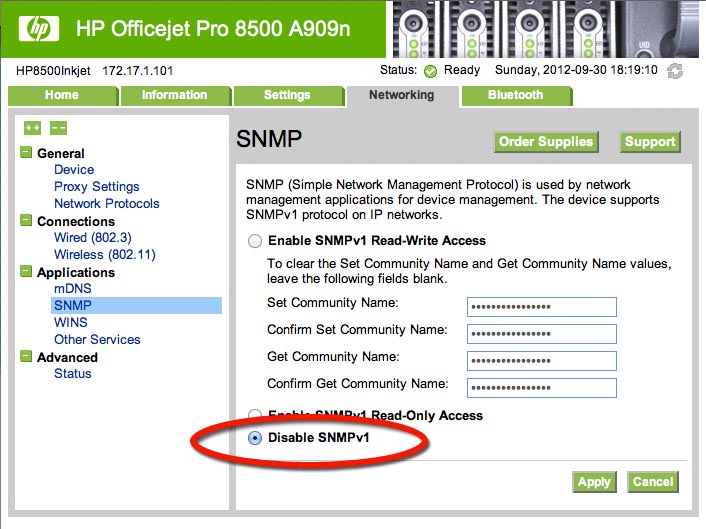Collapse the General section in sidebar
The height and width of the screenshot is (529, 706).
(26, 153)
